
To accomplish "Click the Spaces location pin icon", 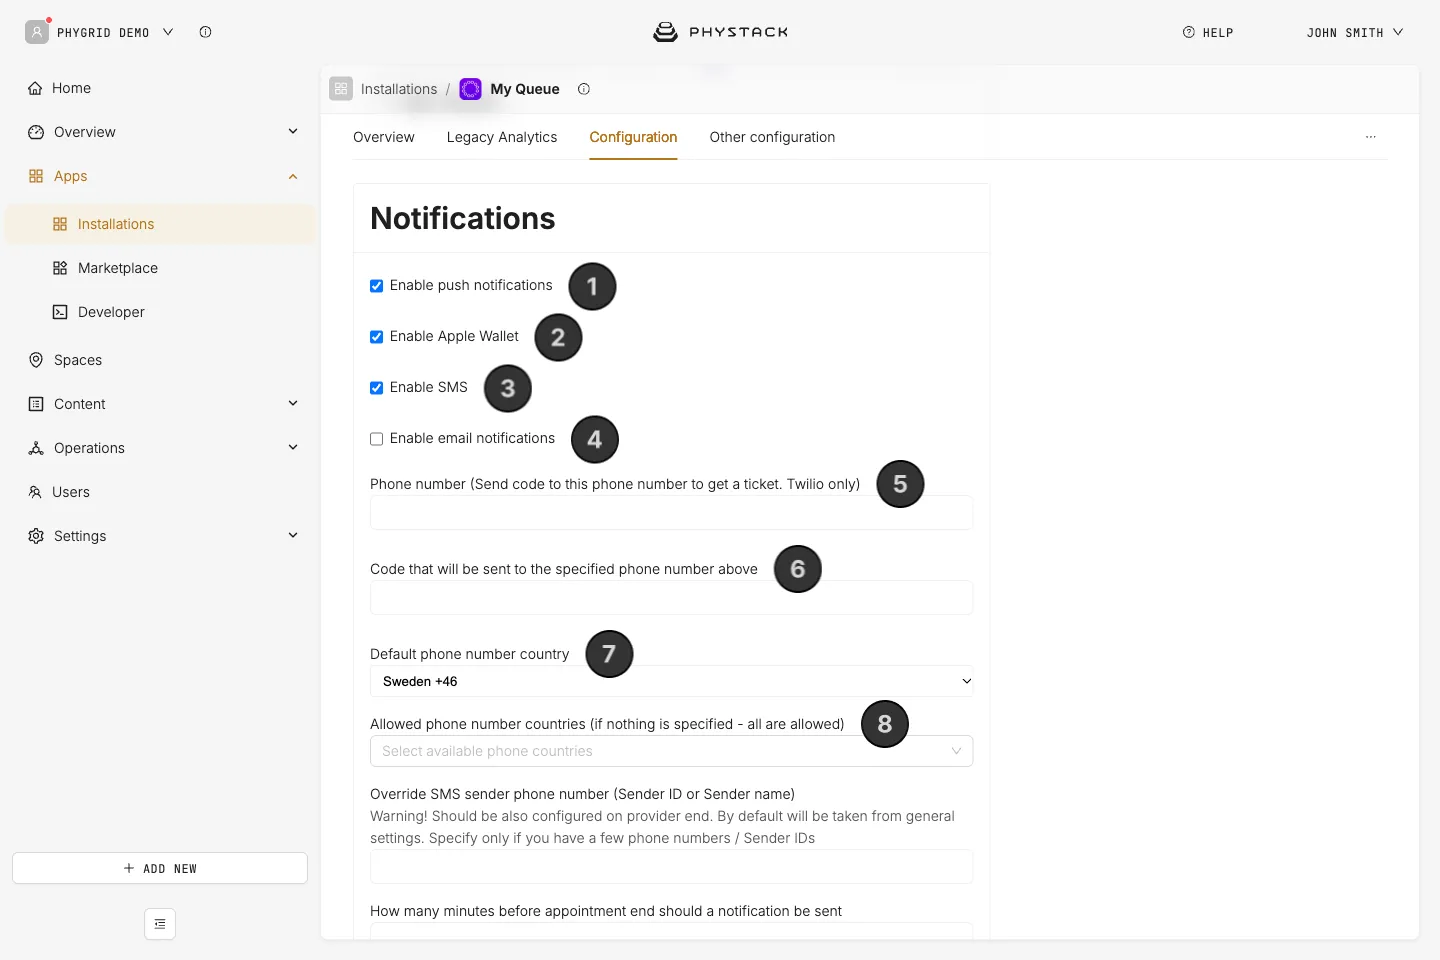I will tap(36, 360).
